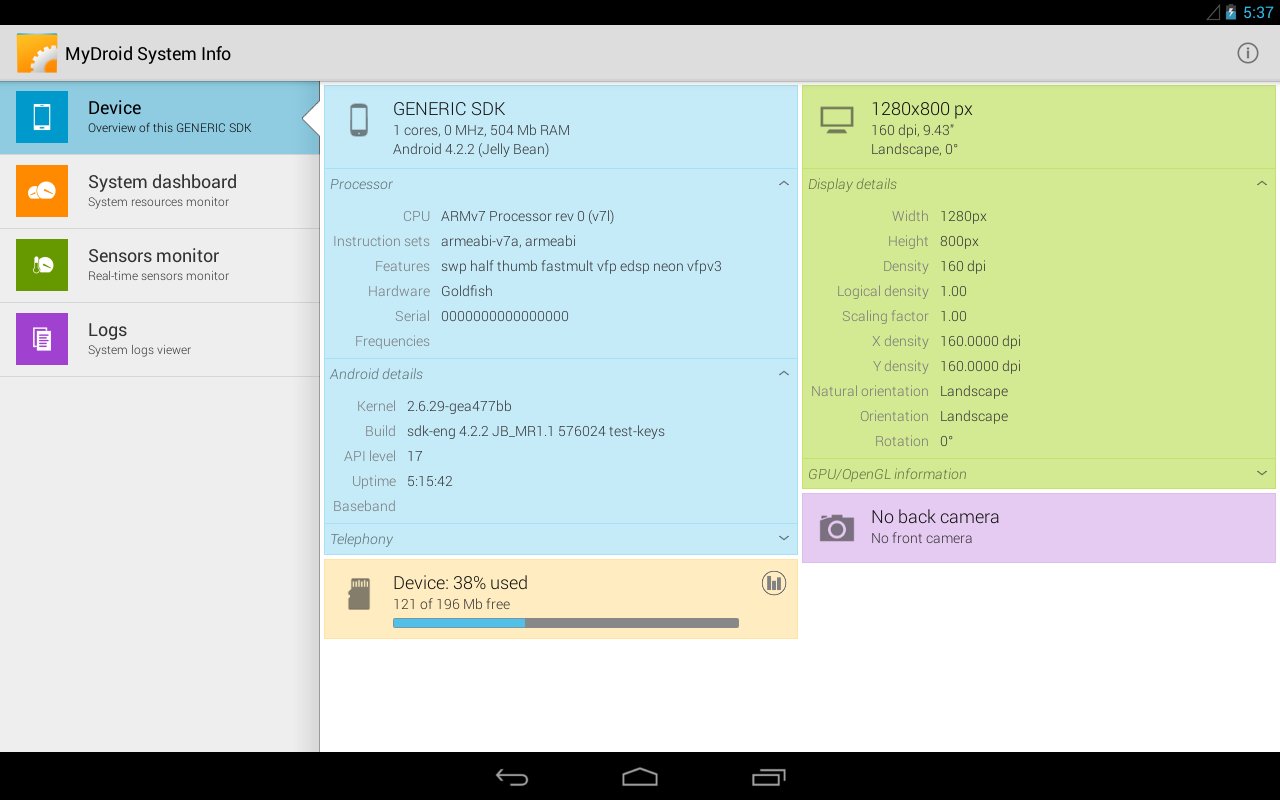Click the '121 of 196 Mb free' text

(x=452, y=604)
